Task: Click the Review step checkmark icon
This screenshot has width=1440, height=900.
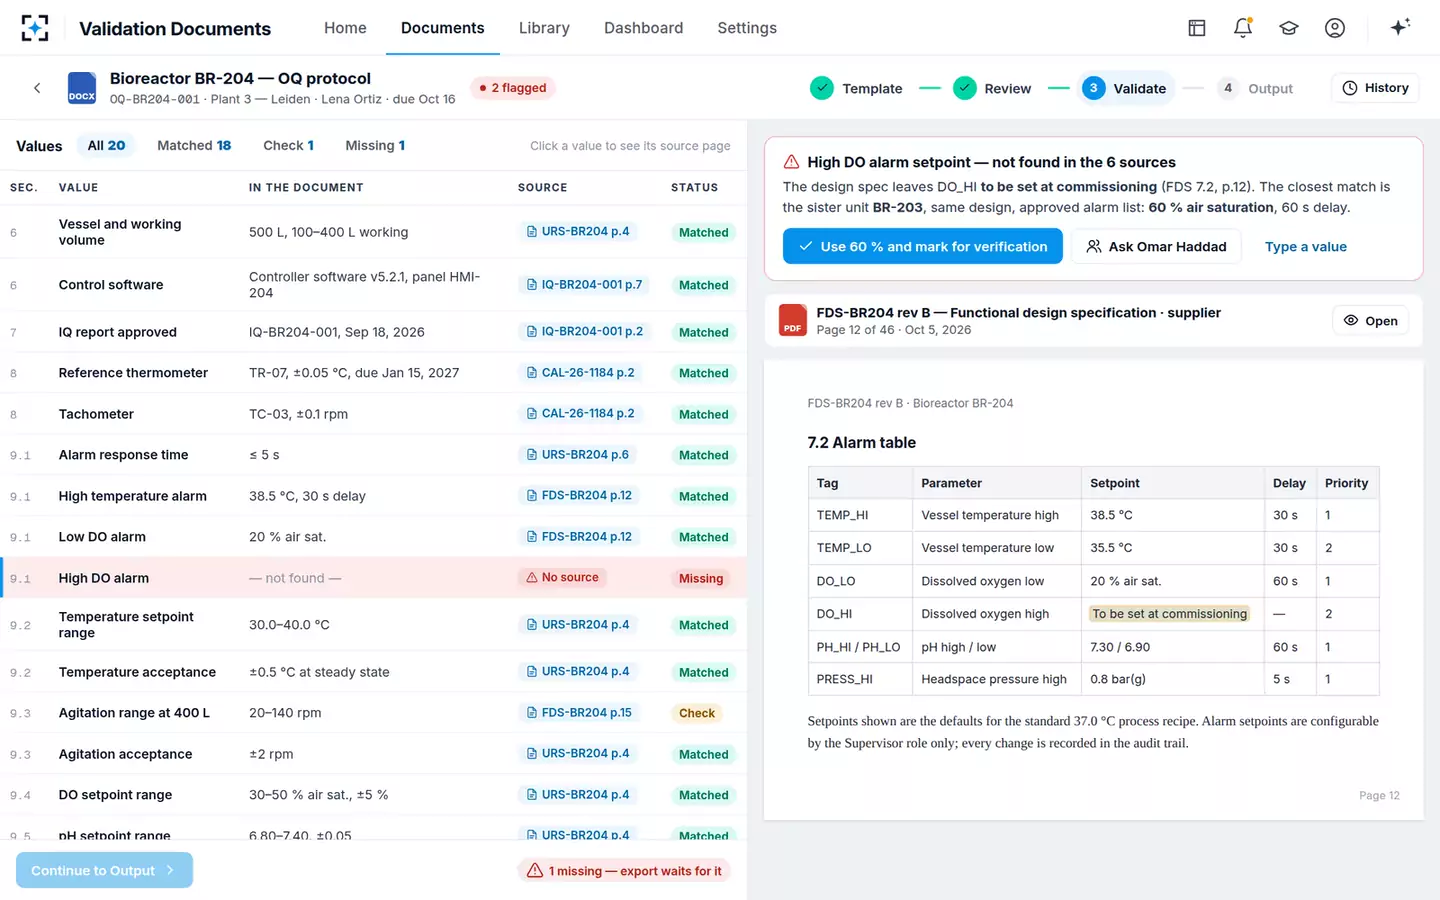Action: (965, 88)
